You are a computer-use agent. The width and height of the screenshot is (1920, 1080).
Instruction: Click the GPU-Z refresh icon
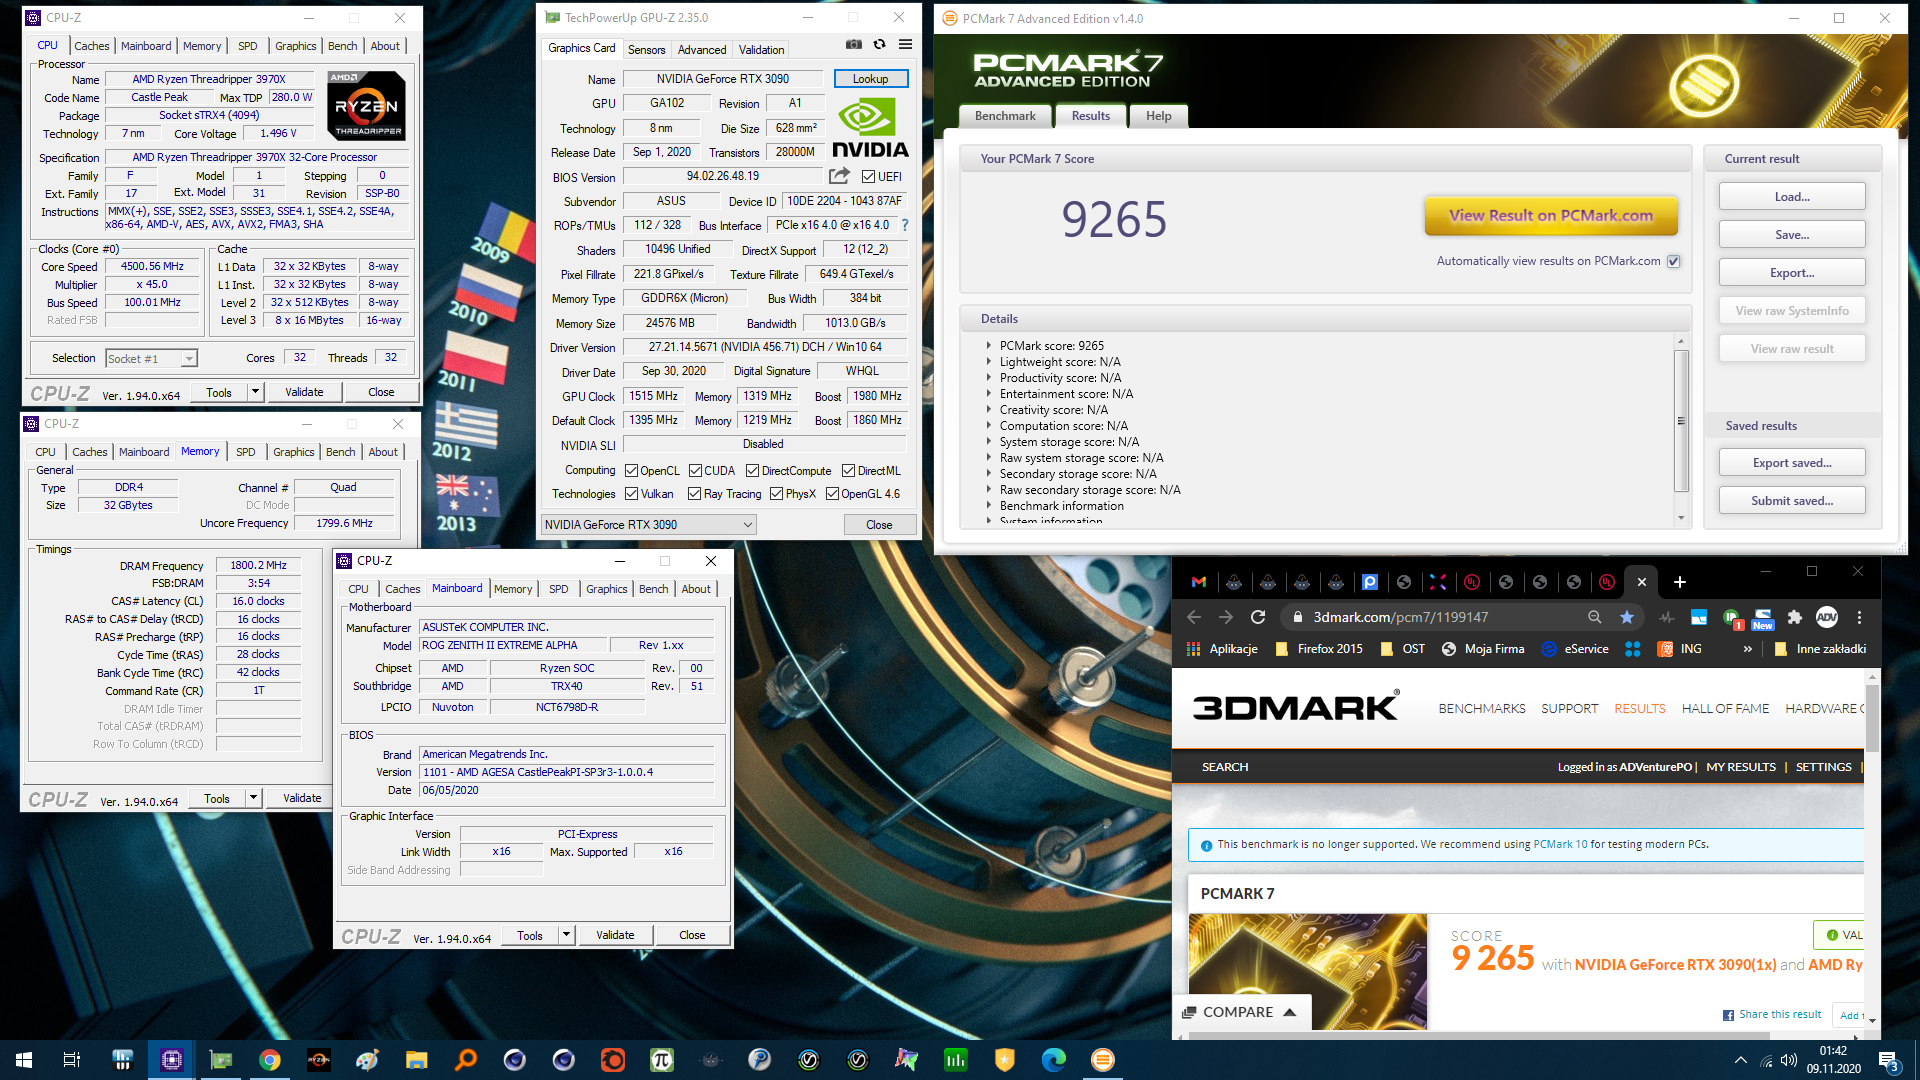(x=879, y=44)
